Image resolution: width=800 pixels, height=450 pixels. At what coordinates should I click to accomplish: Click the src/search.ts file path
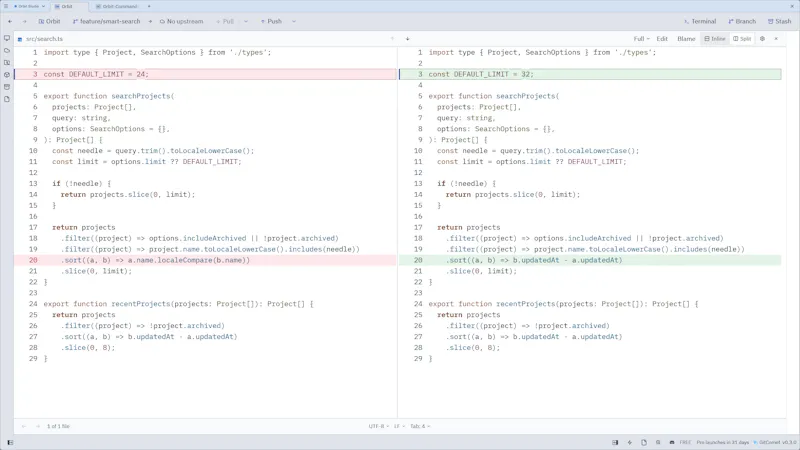(x=44, y=39)
